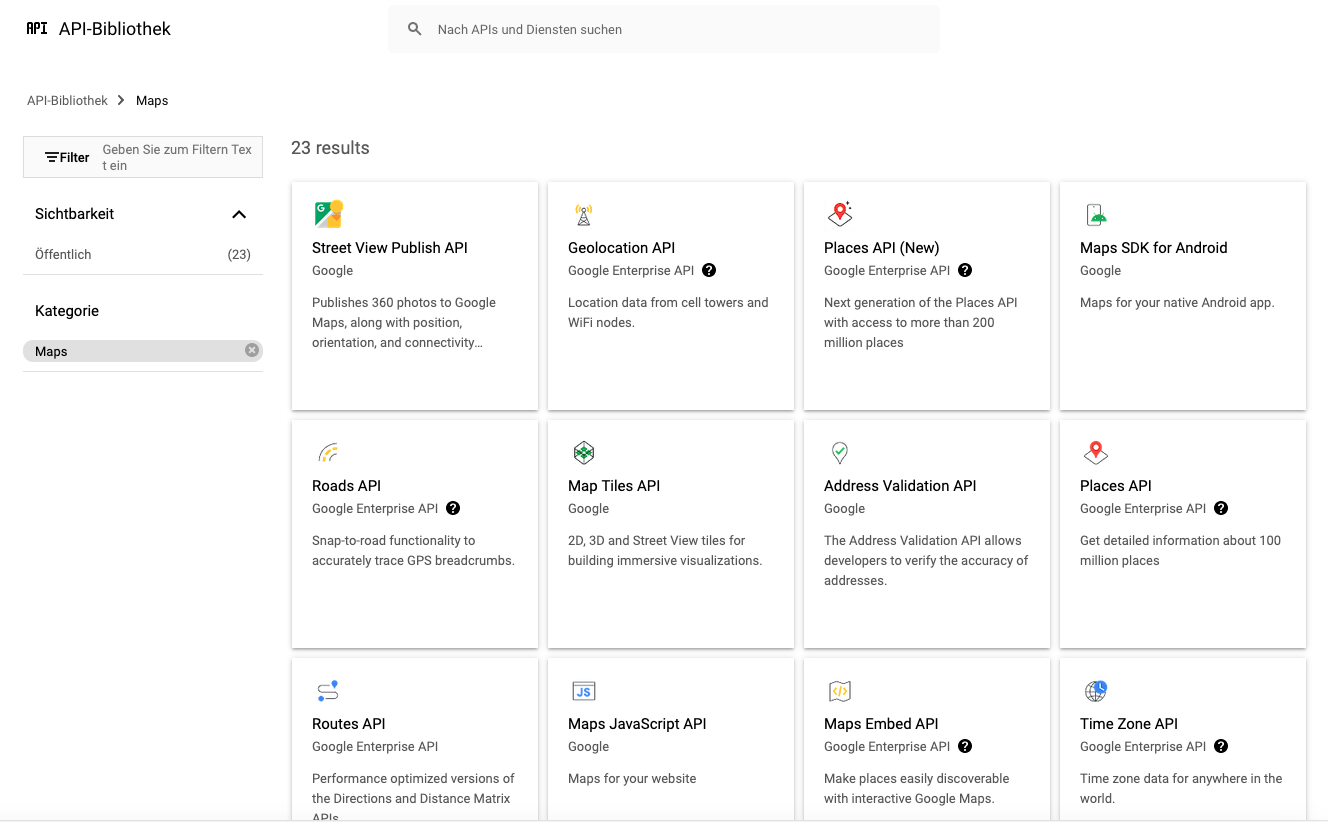This screenshot has width=1328, height=822.
Task: Open the Routes API title
Action: point(349,724)
